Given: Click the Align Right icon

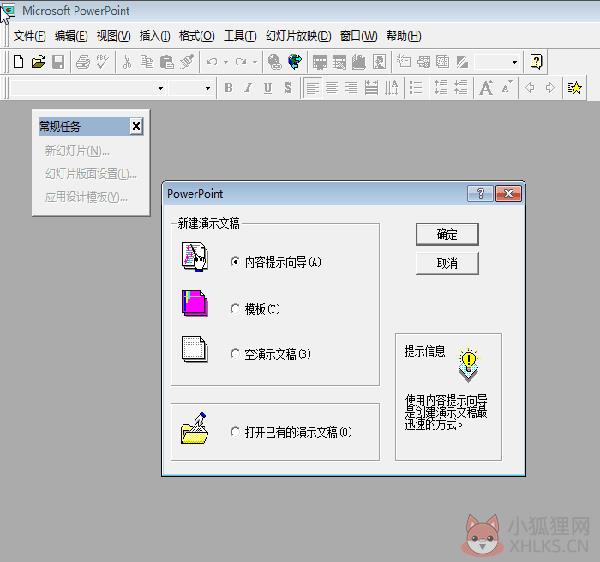Looking at the screenshot, I should click(351, 88).
